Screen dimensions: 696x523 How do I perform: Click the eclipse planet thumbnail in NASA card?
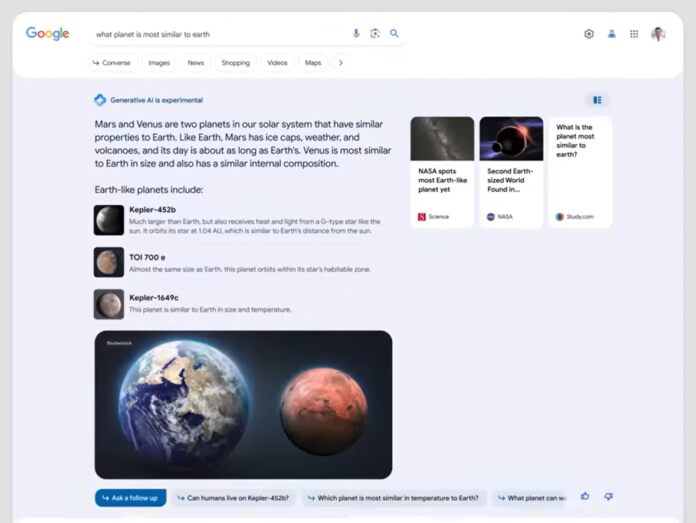coord(511,139)
